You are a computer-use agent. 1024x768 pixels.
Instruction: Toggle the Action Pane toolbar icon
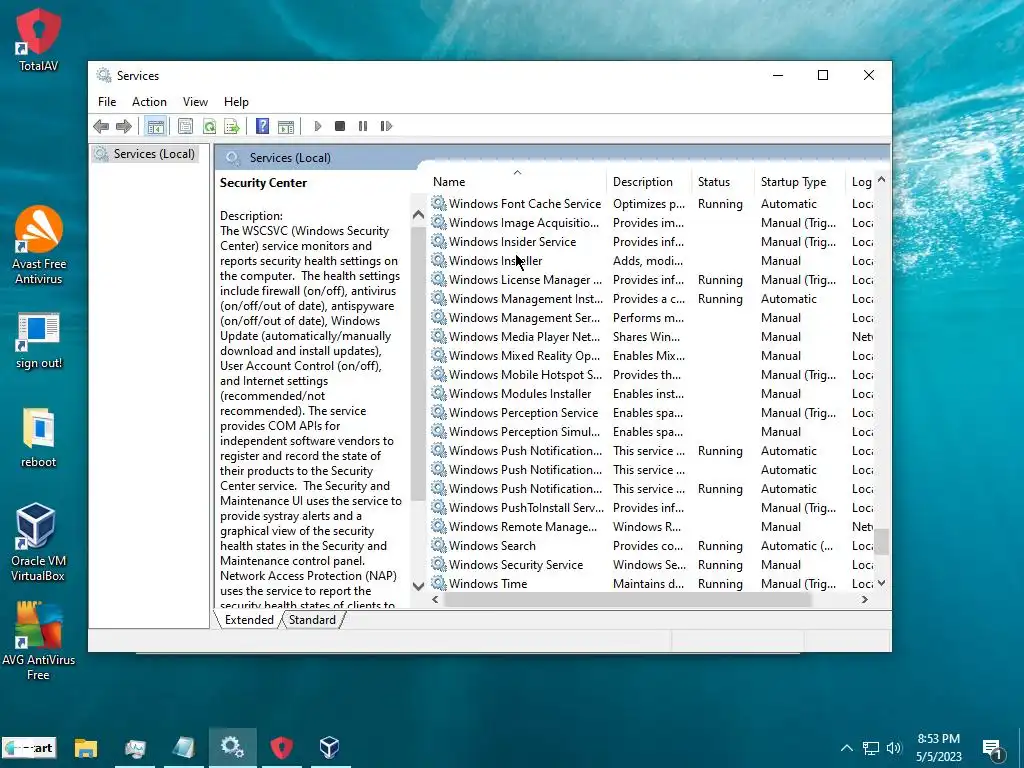point(286,127)
